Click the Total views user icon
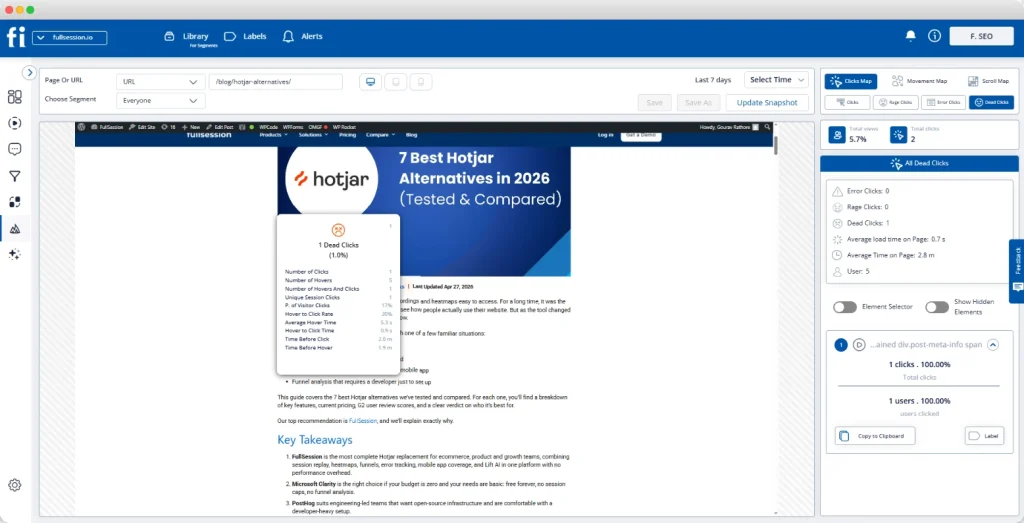Image resolution: width=1024 pixels, height=523 pixels. pos(837,135)
